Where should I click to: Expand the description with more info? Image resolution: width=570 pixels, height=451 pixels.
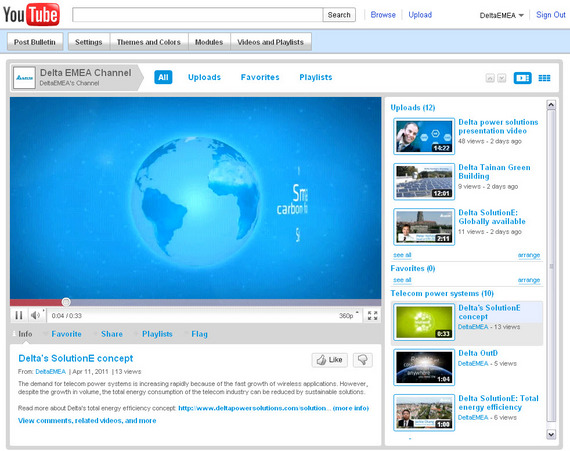click(x=351, y=408)
